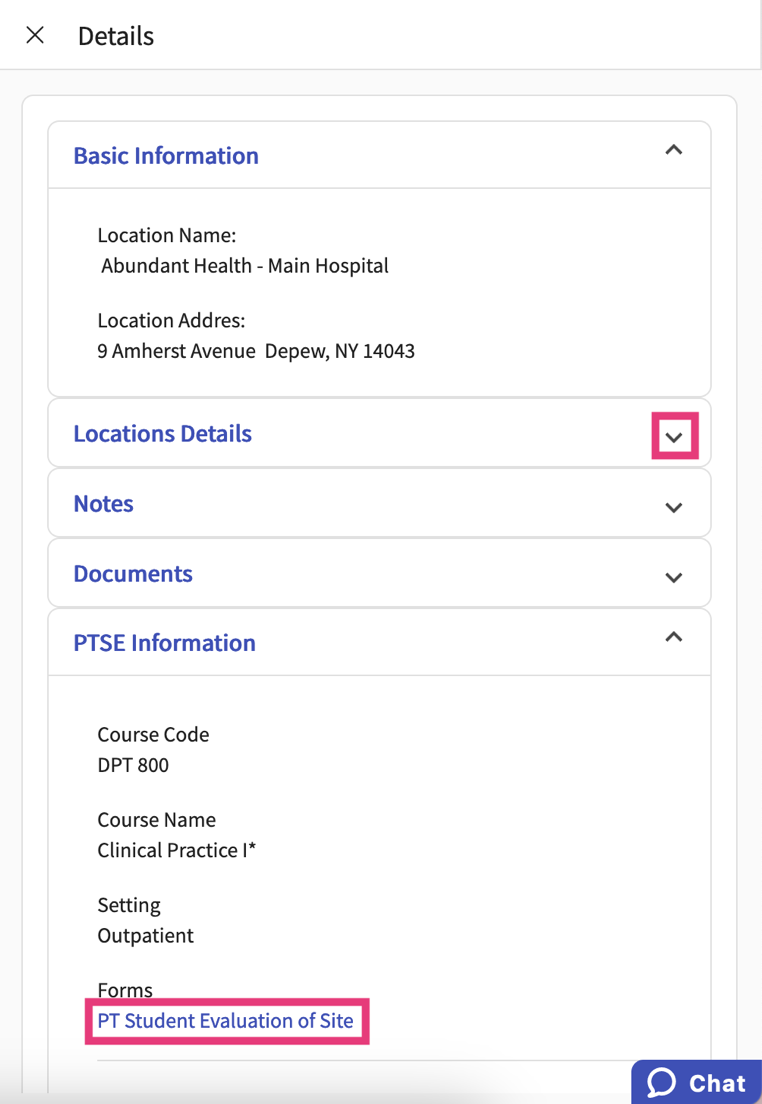Select the PTSE Information section header
762x1104 pixels.
pos(164,643)
